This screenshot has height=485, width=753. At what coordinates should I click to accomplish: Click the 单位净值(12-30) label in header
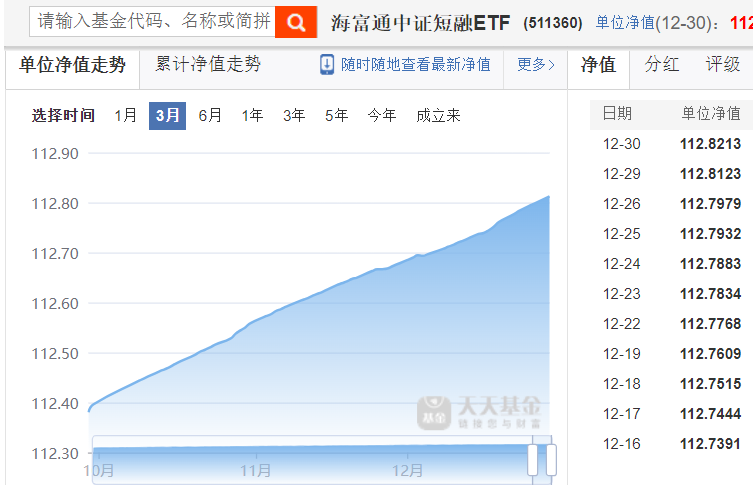pyautogui.click(x=658, y=23)
